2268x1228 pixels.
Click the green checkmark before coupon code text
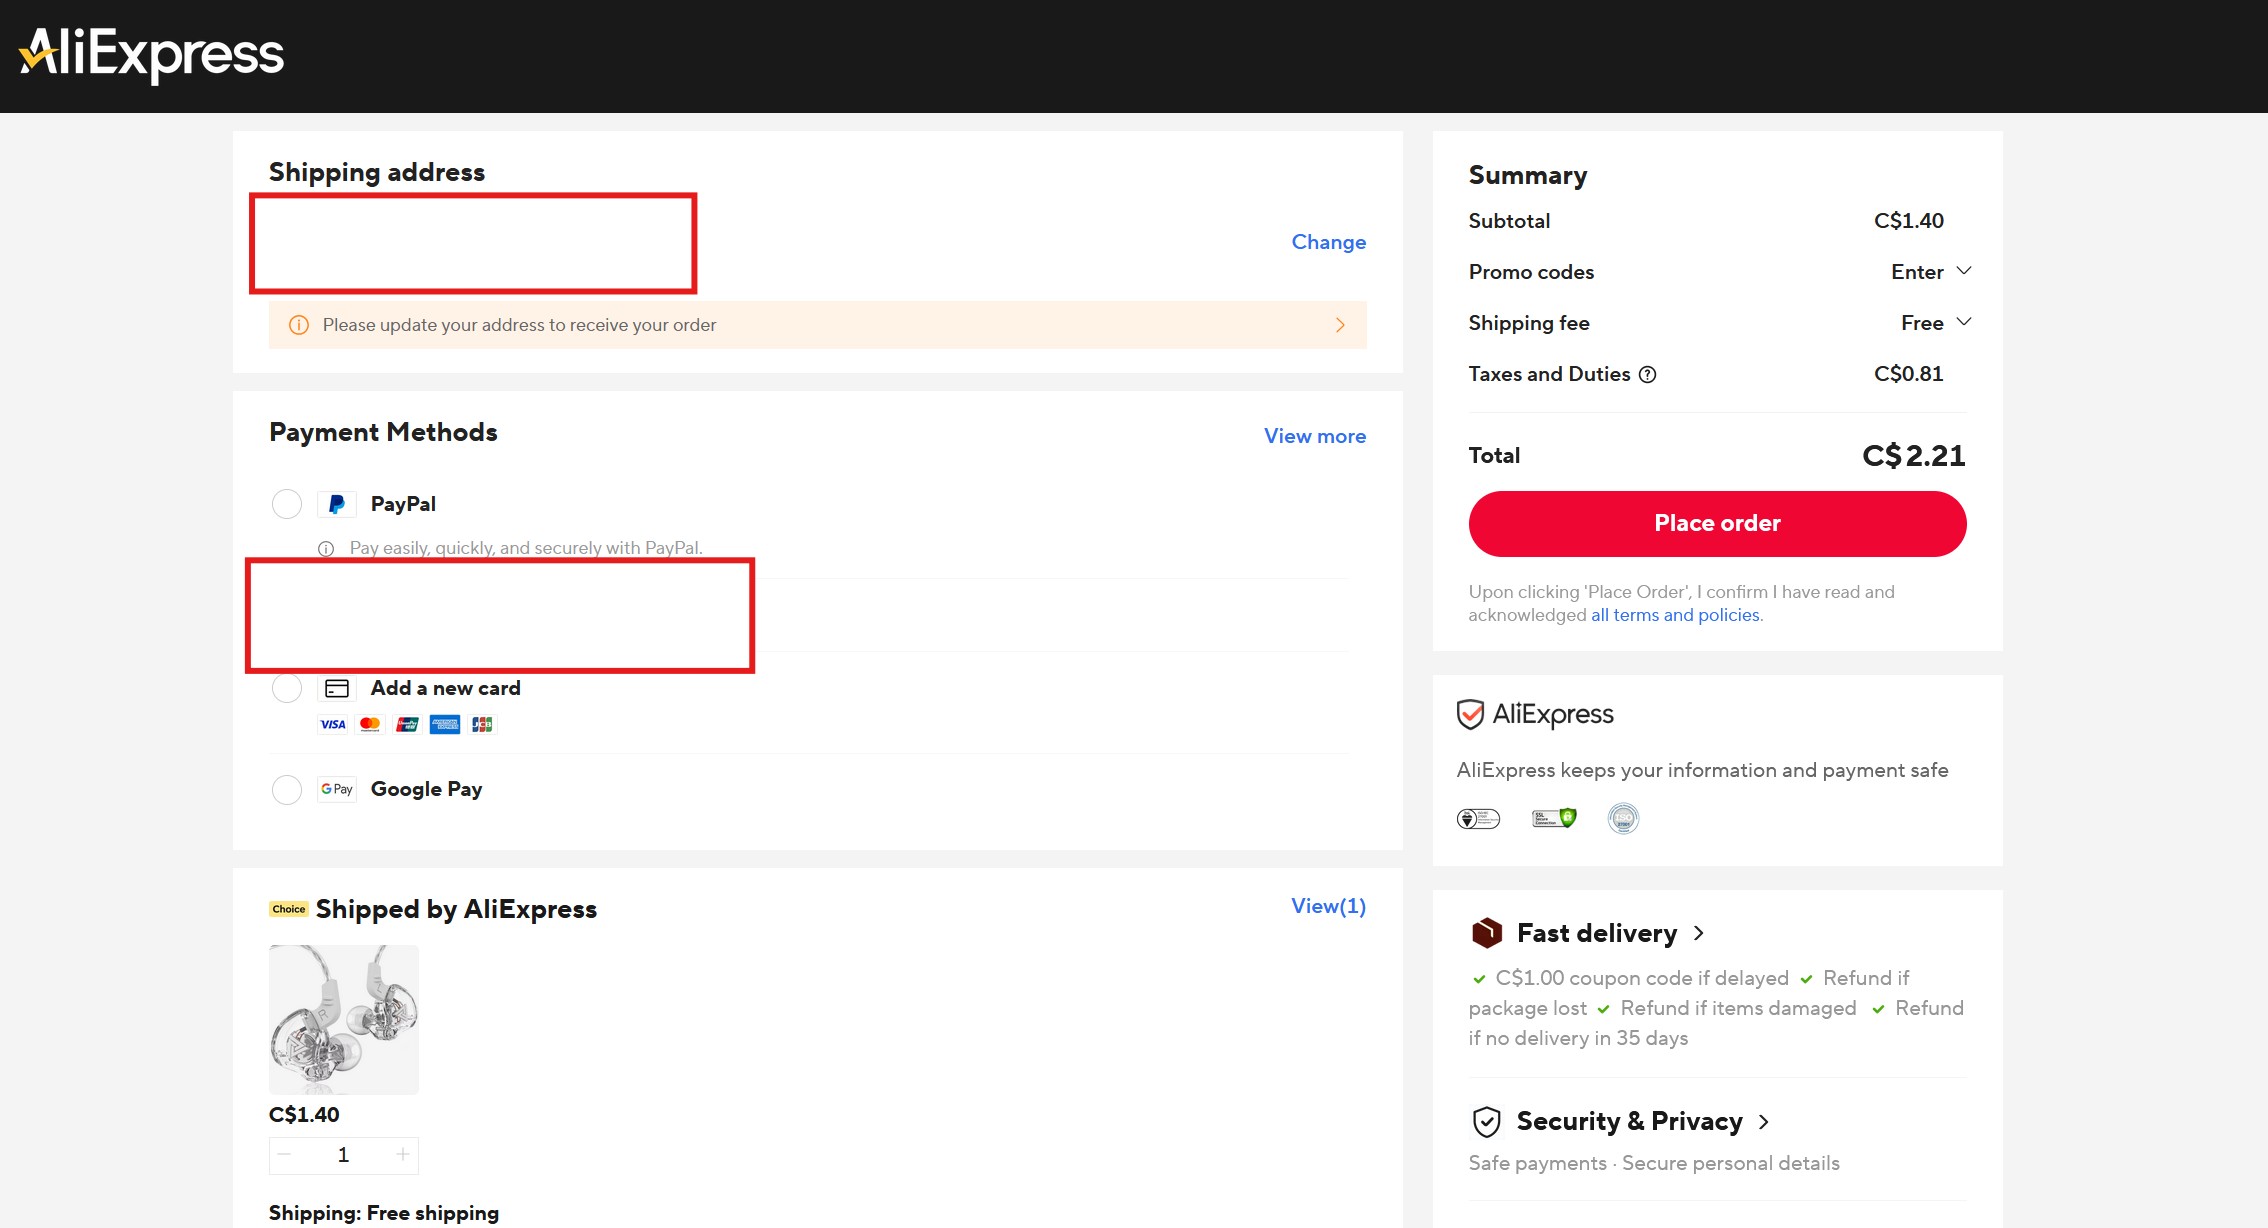[x=1479, y=979]
